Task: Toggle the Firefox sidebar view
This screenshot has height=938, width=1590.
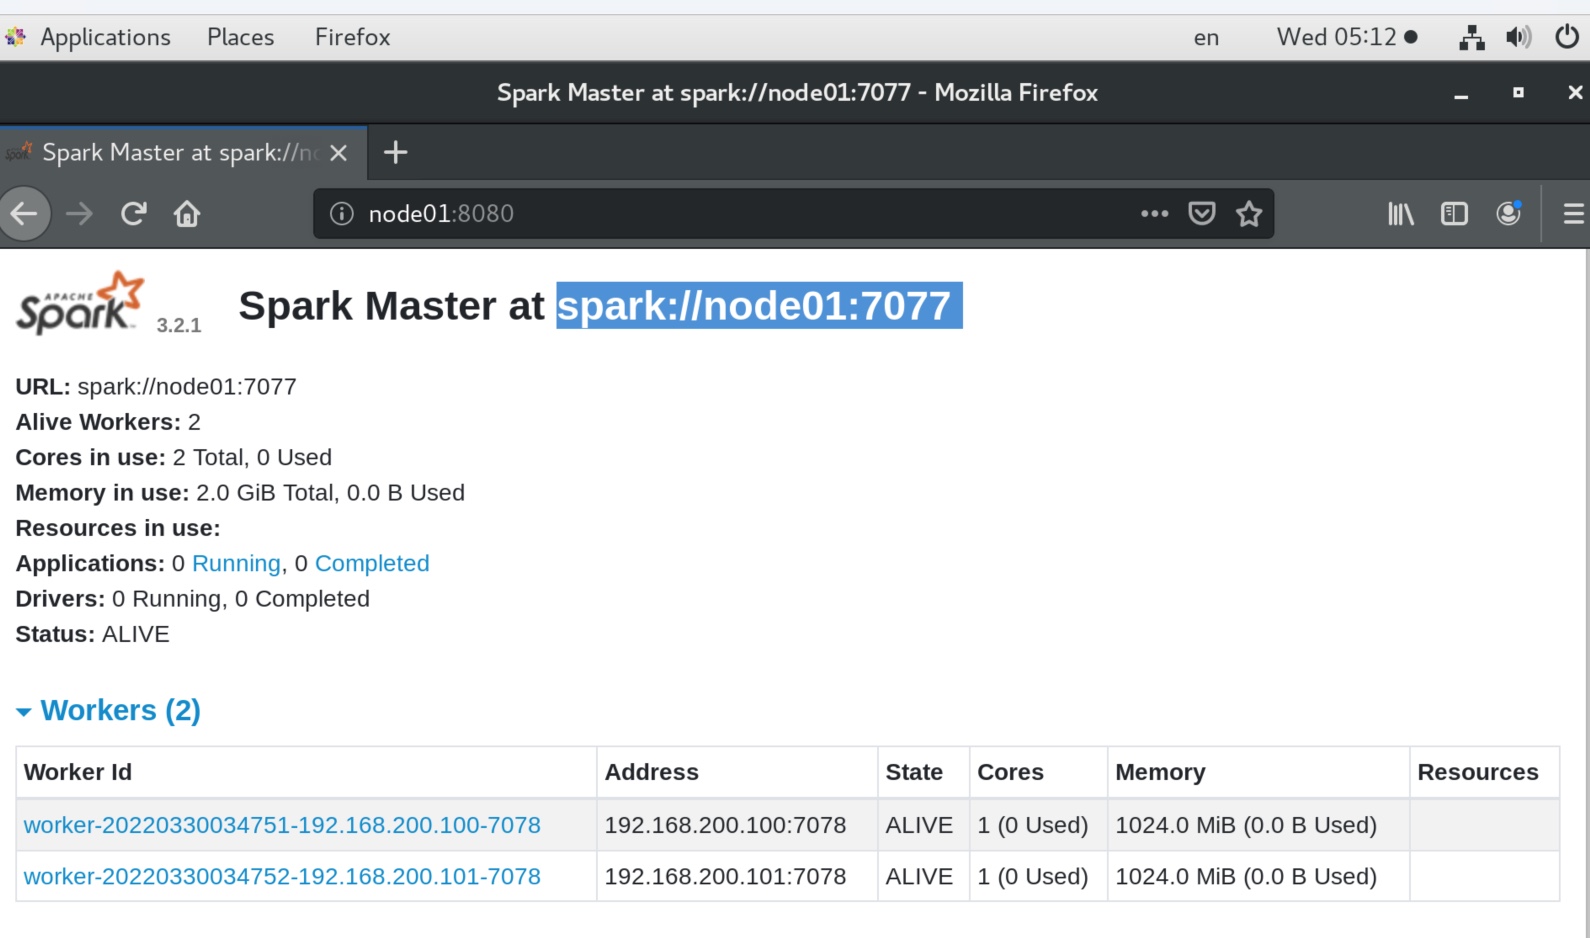Action: coord(1454,213)
